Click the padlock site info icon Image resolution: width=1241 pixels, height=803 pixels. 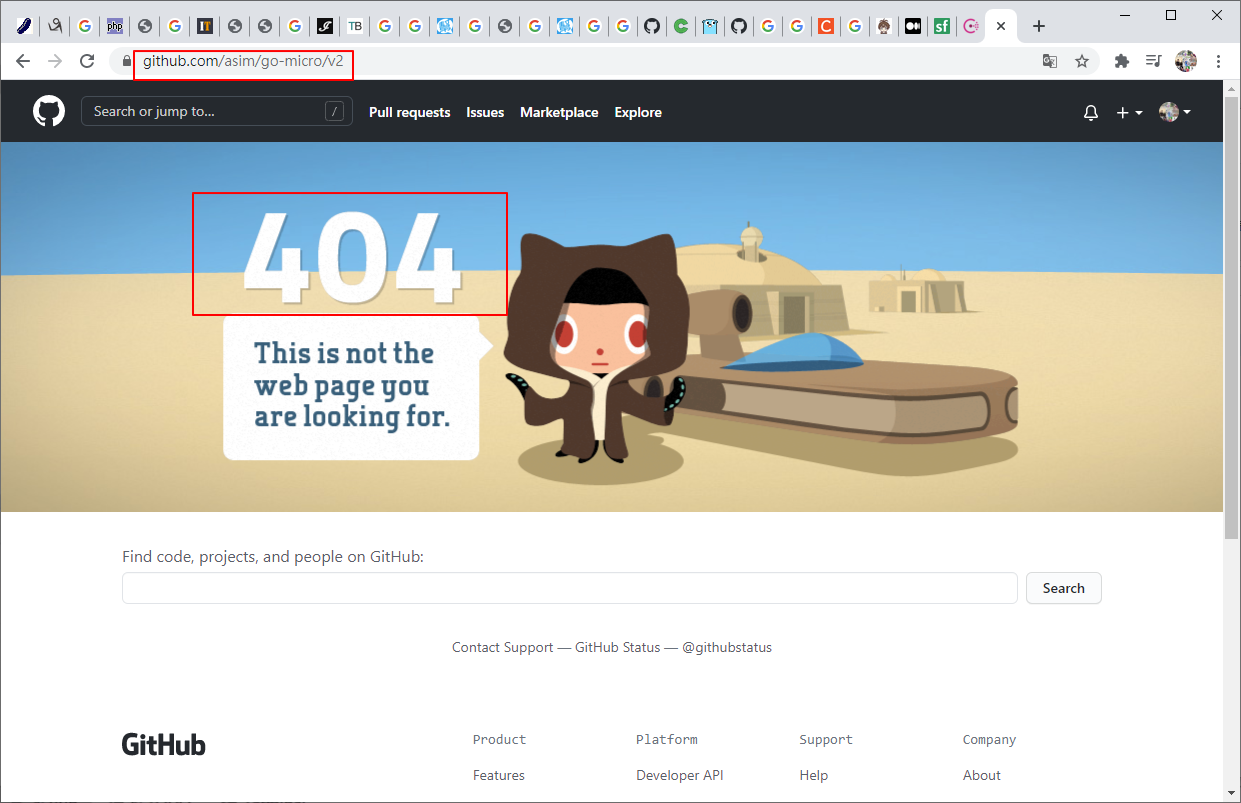pyautogui.click(x=126, y=61)
